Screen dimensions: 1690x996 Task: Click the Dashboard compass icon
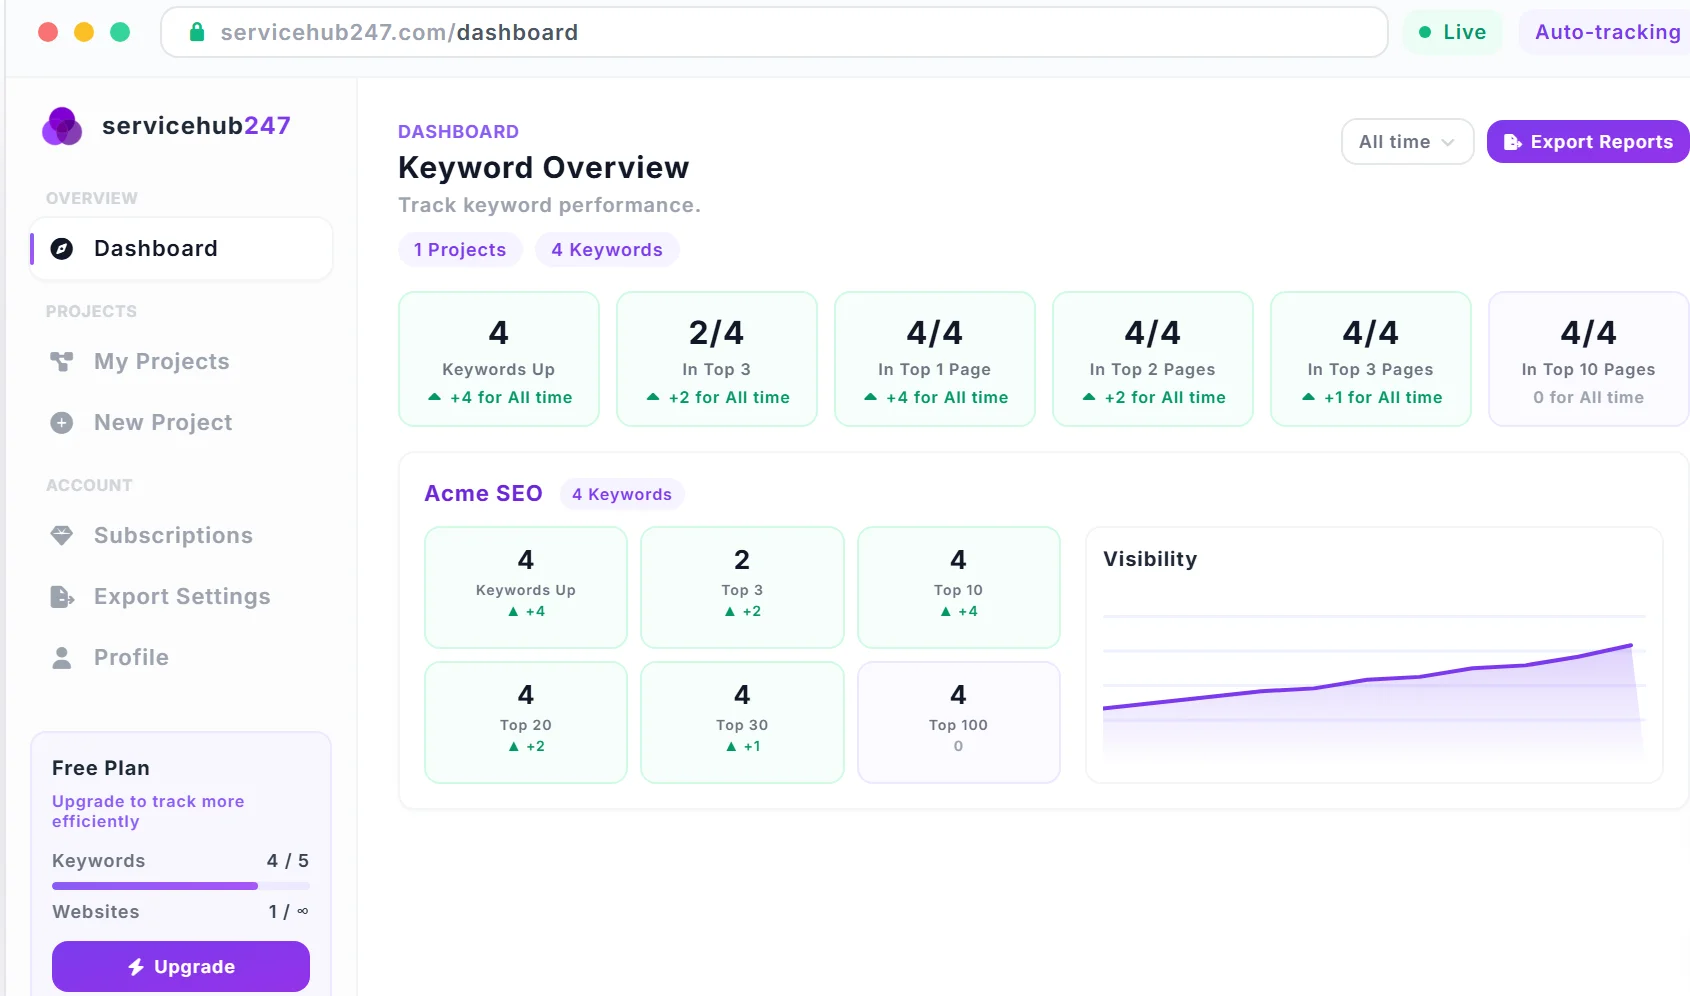pyautogui.click(x=62, y=249)
